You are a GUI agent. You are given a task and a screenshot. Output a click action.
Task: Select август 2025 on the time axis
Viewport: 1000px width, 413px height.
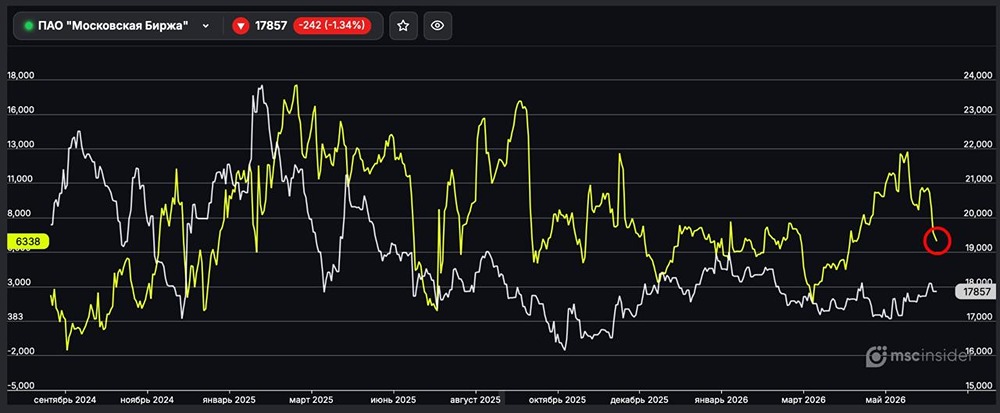[476, 400]
